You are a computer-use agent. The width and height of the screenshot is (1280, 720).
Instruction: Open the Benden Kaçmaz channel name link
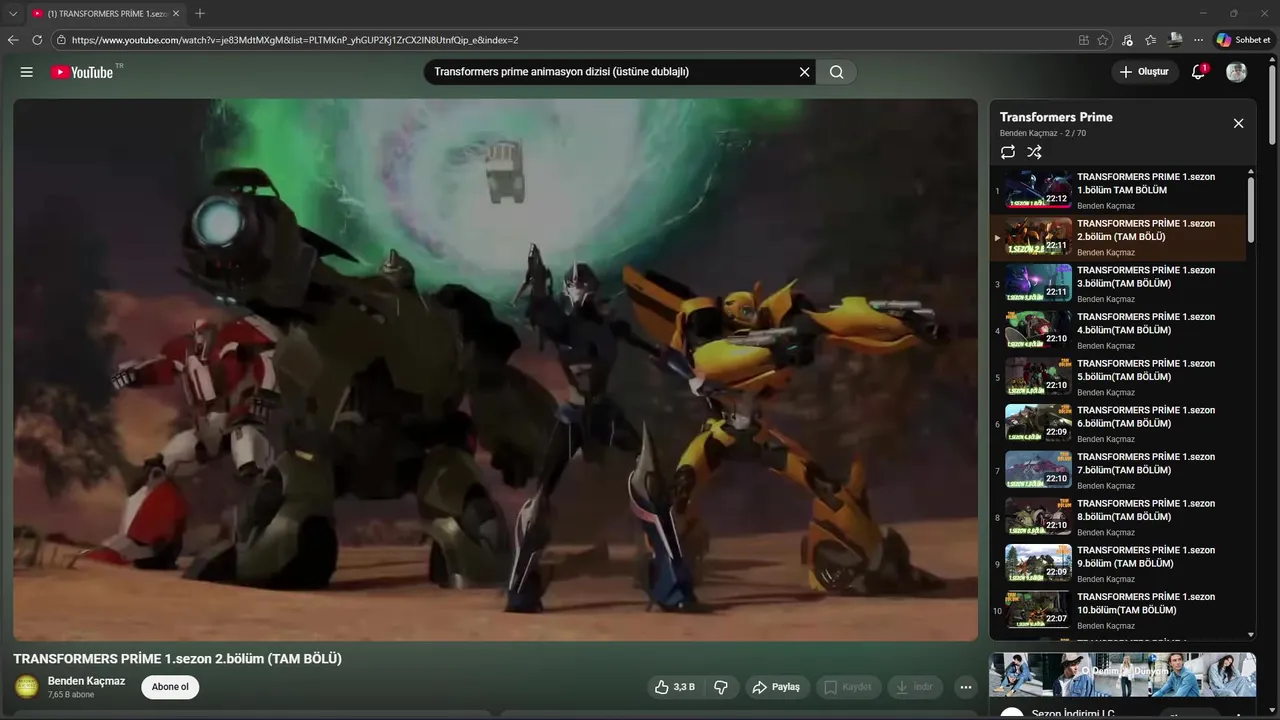tap(86, 681)
